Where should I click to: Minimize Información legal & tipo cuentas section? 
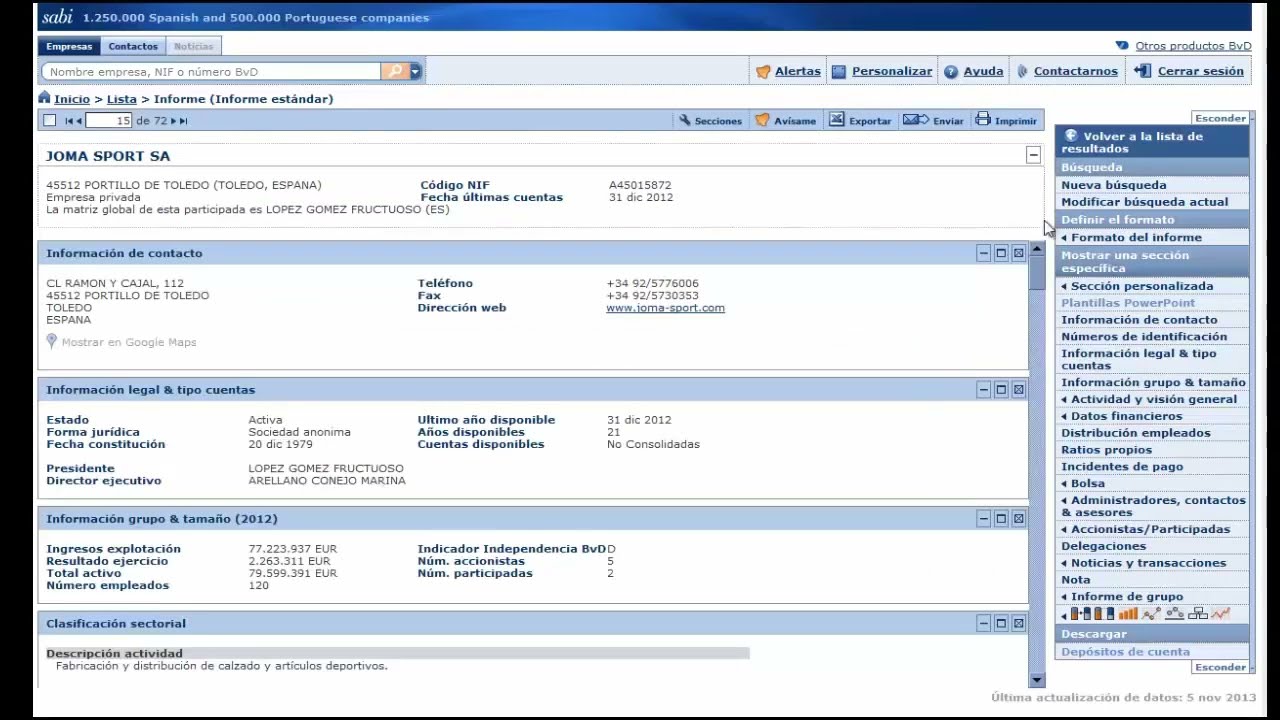click(983, 389)
